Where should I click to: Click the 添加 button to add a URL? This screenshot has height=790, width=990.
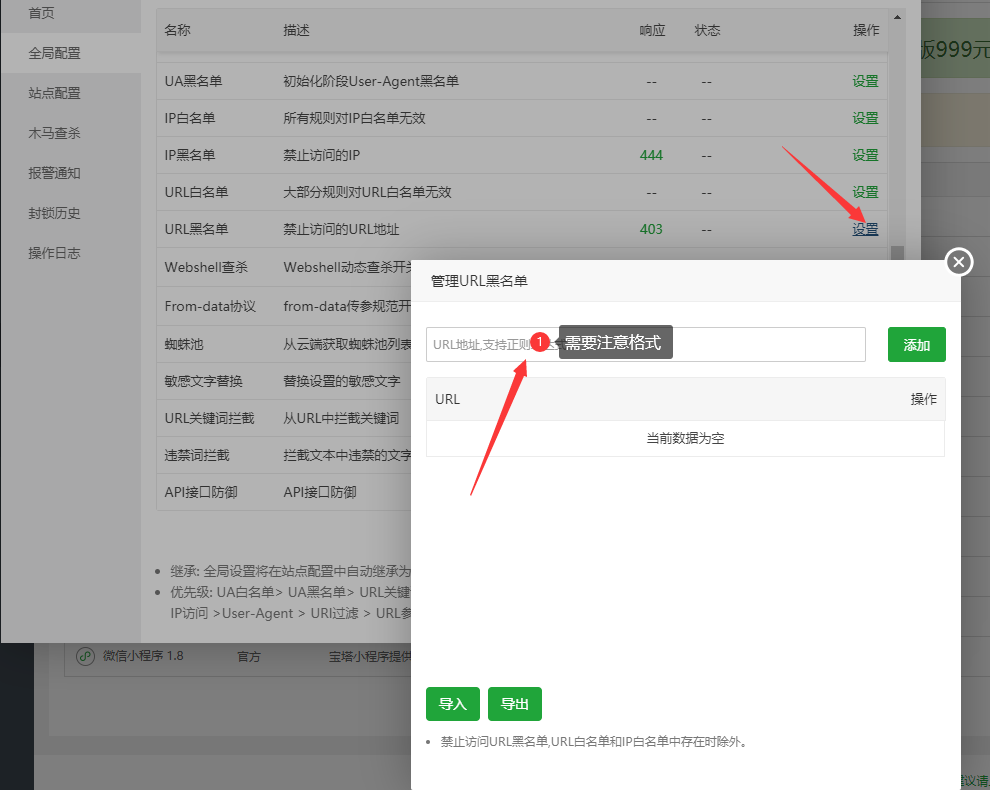pyautogui.click(x=916, y=344)
